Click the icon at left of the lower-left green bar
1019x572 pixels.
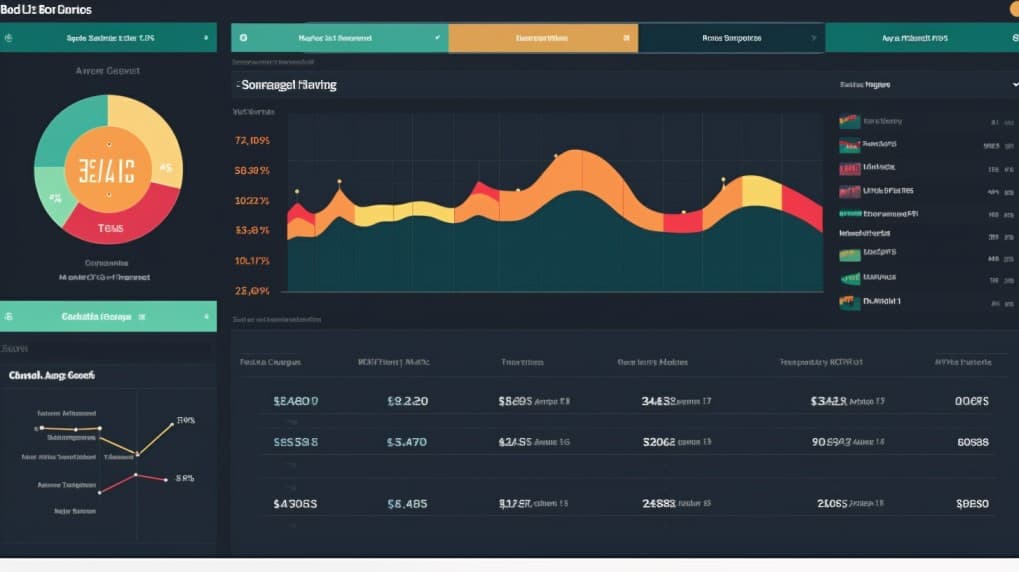[9, 316]
